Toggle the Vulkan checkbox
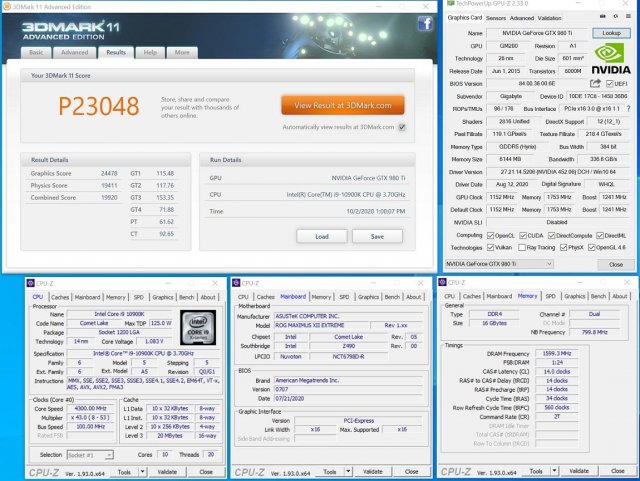The width and height of the screenshot is (640, 481). (490, 247)
